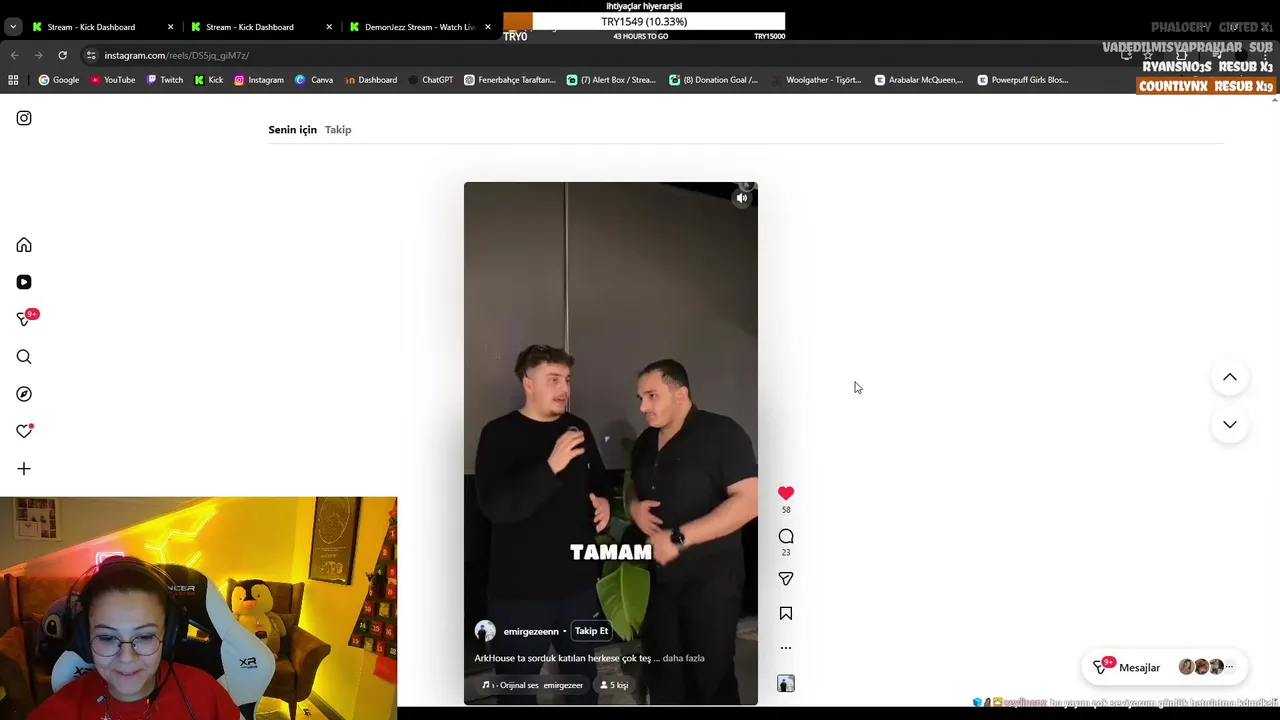Open Notifications heart in sidebar
The width and height of the screenshot is (1280, 720).
(24, 431)
